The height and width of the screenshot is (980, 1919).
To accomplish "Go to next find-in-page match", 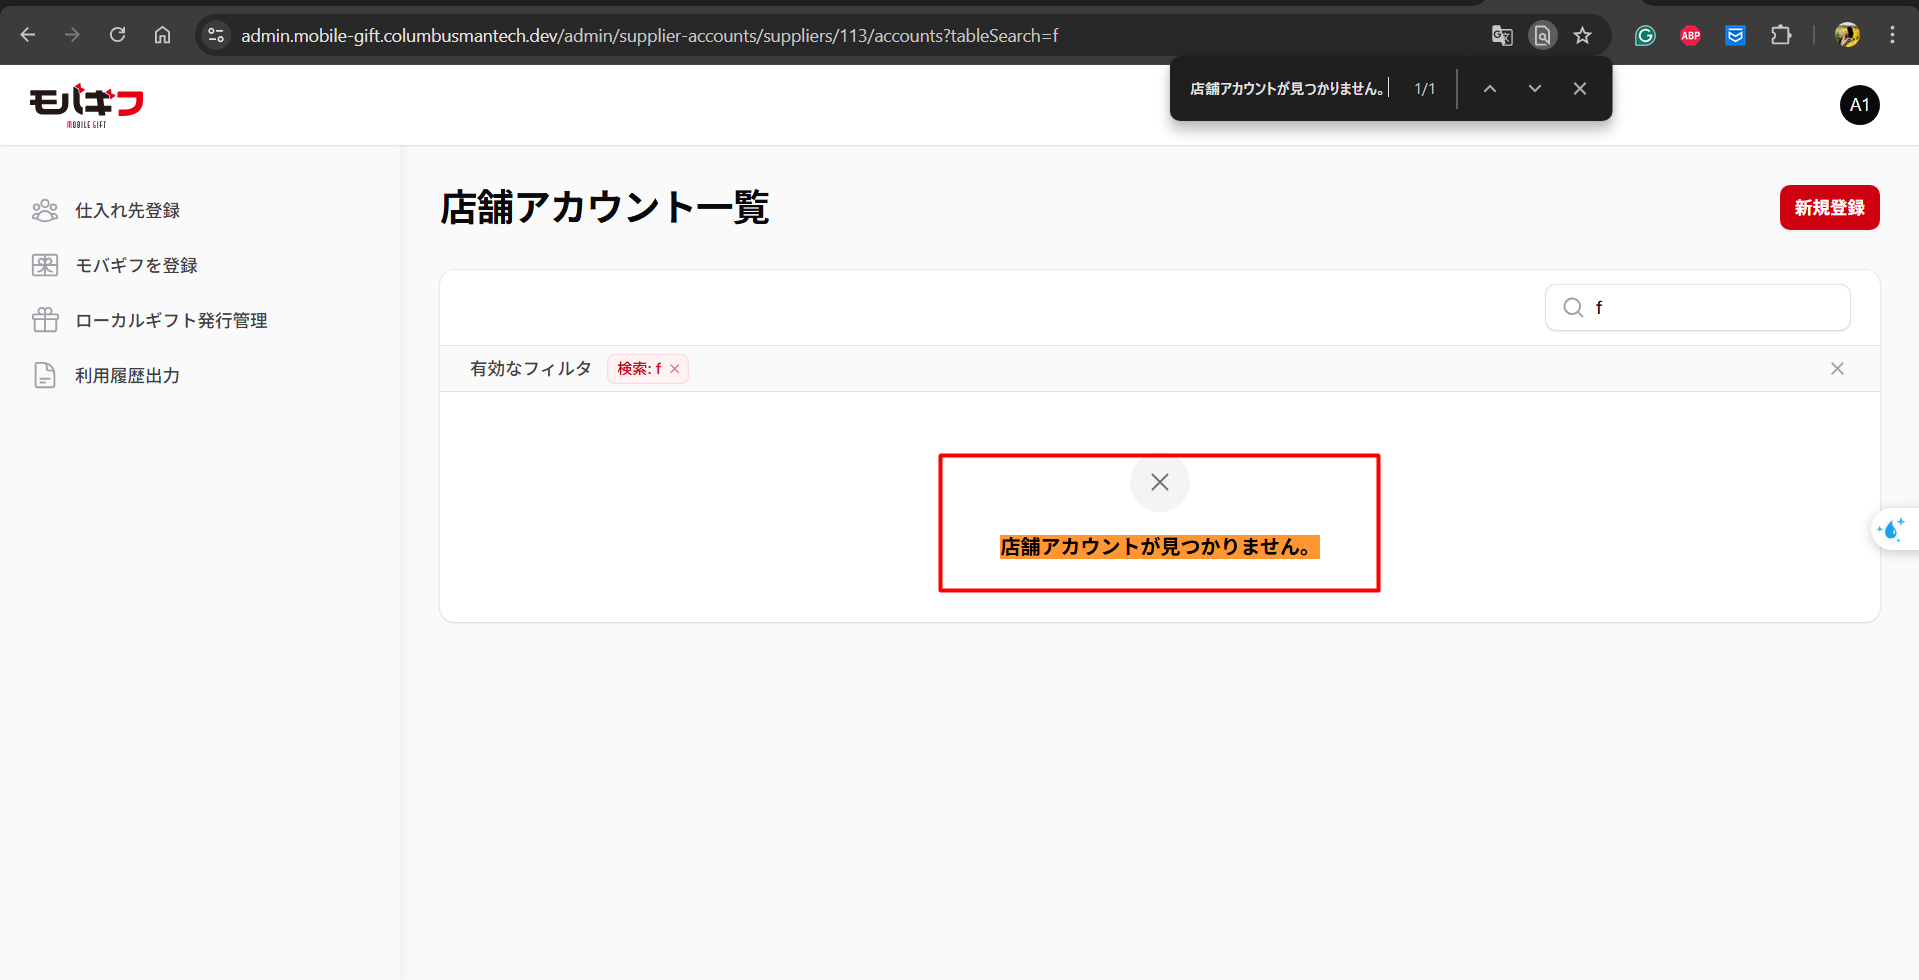I will (1534, 89).
